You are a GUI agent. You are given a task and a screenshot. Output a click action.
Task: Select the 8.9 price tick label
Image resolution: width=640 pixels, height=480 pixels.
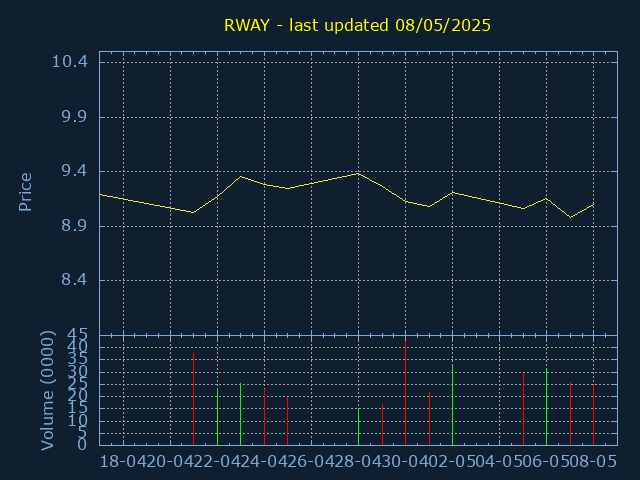pos(74,226)
